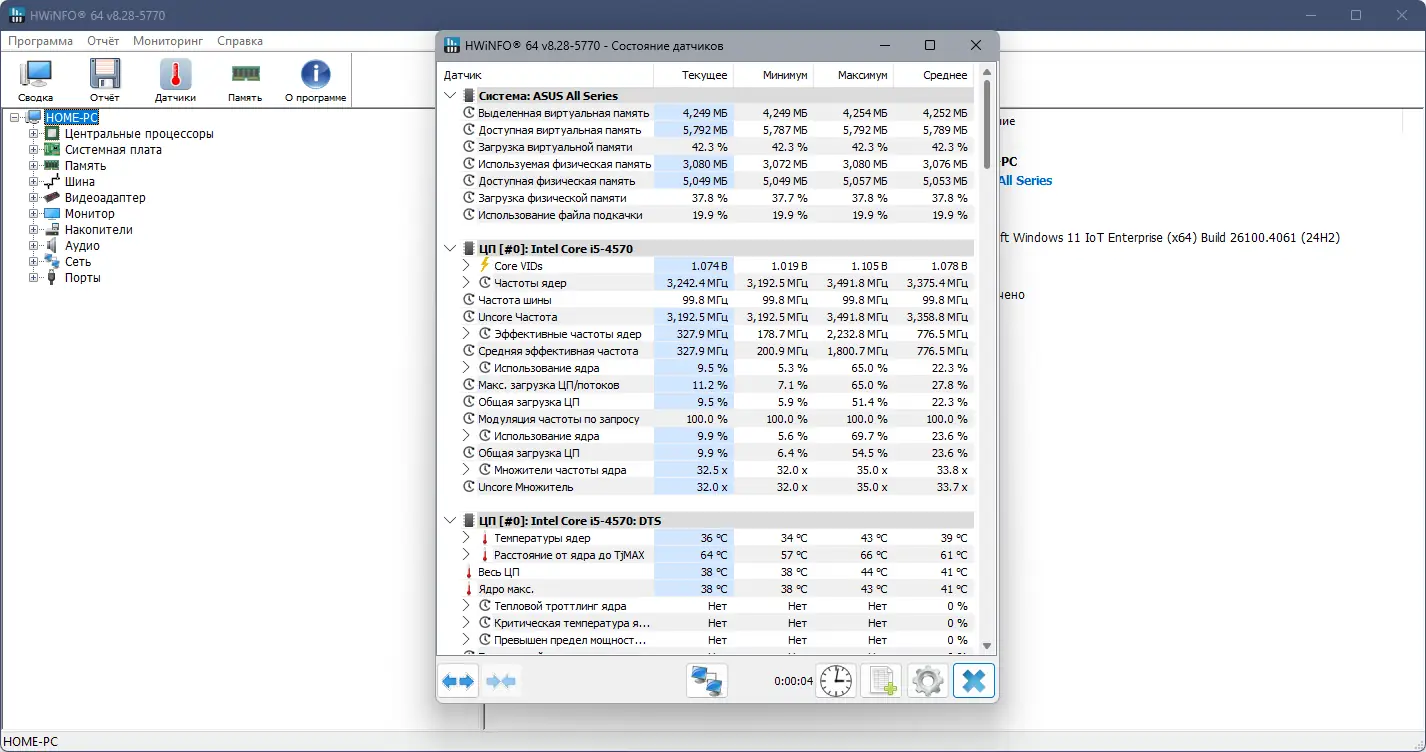Expand the Расстояние от ядра до TjMAX row
1426x752 pixels.
[x=466, y=555]
